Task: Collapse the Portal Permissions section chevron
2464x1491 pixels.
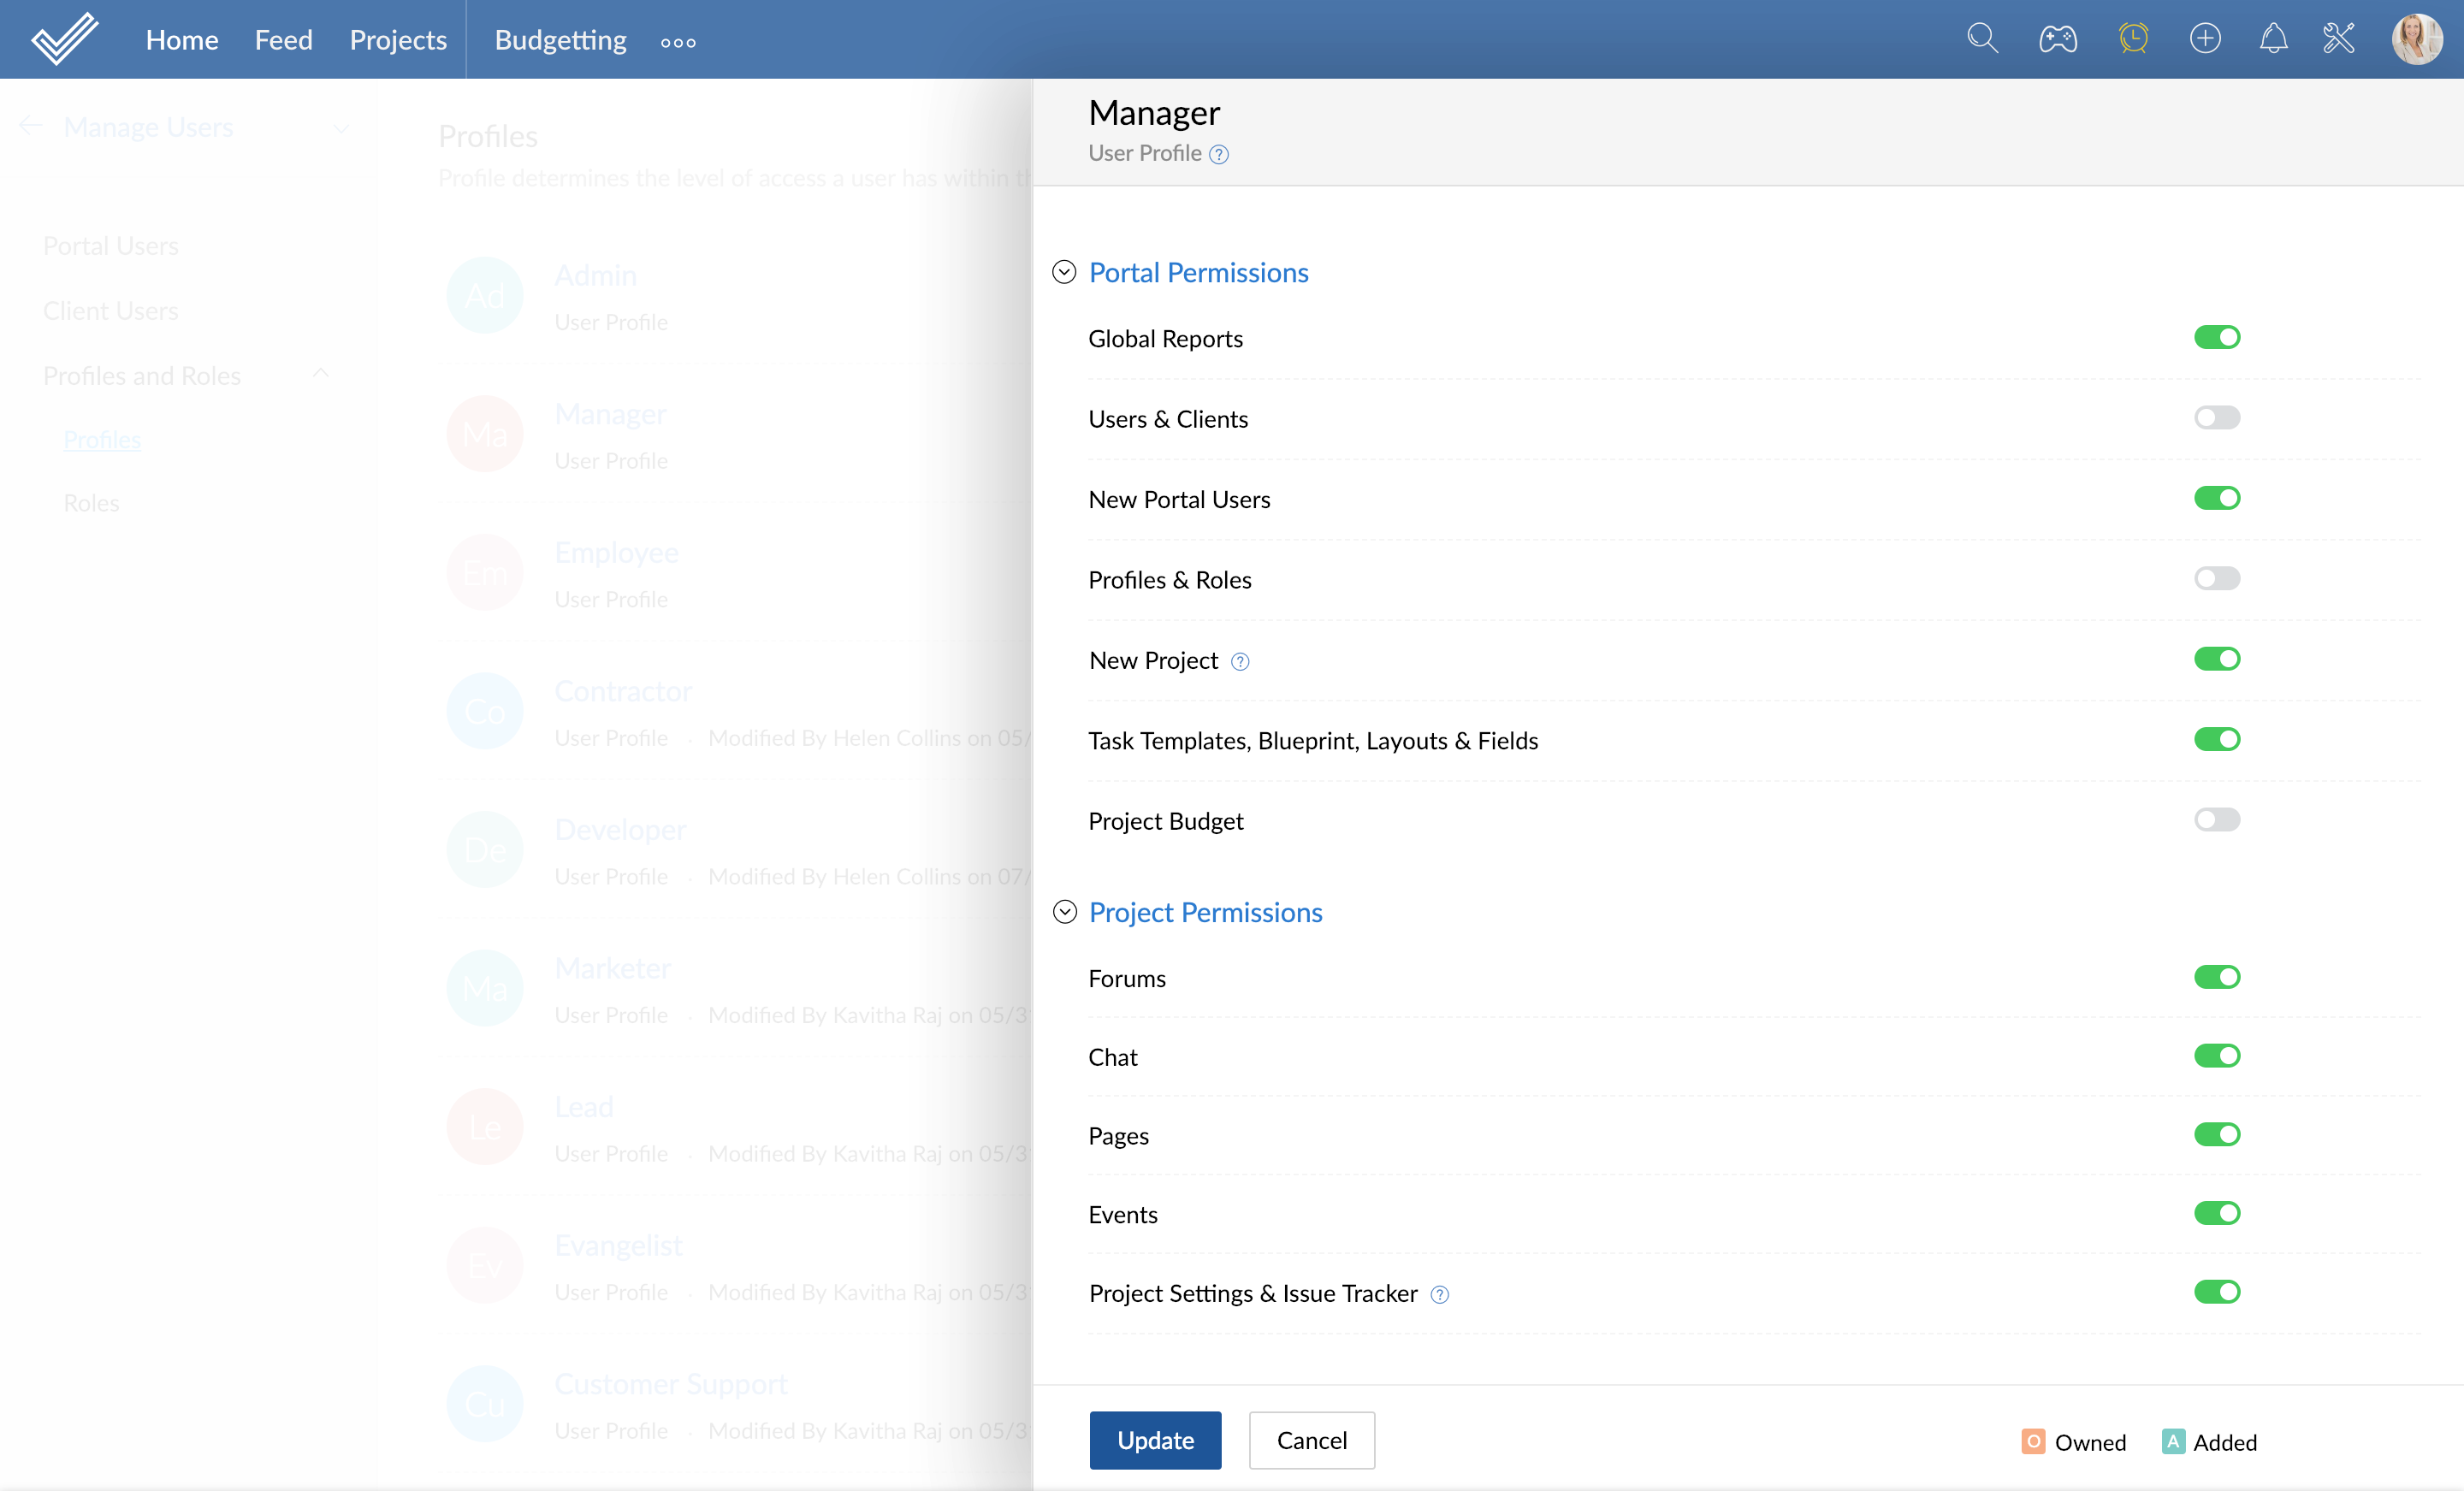Action: [1064, 272]
